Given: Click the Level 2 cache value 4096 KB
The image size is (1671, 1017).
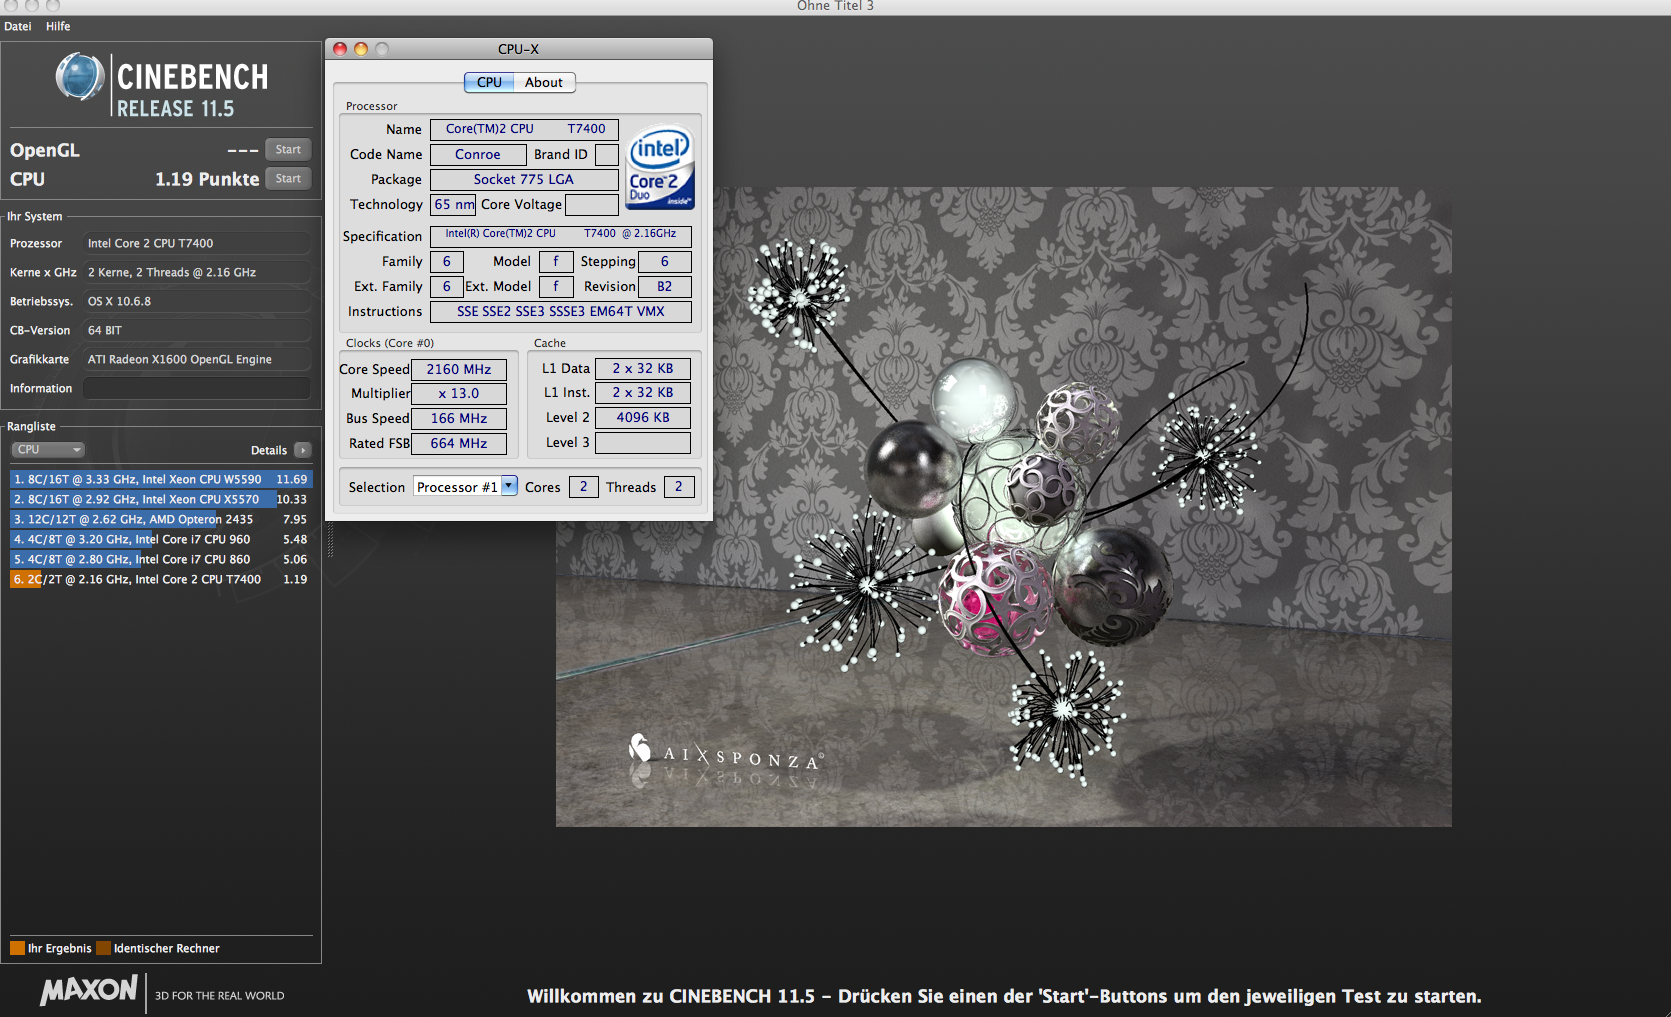Looking at the screenshot, I should [643, 417].
